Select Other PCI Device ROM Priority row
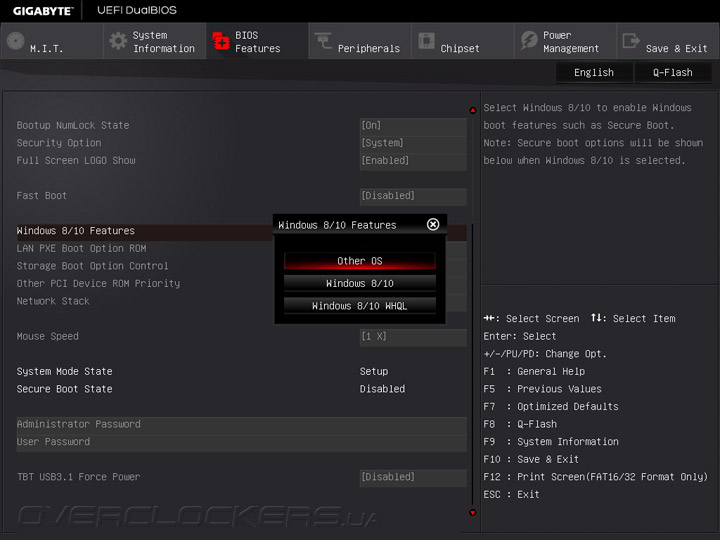The image size is (720, 540). click(x=145, y=283)
